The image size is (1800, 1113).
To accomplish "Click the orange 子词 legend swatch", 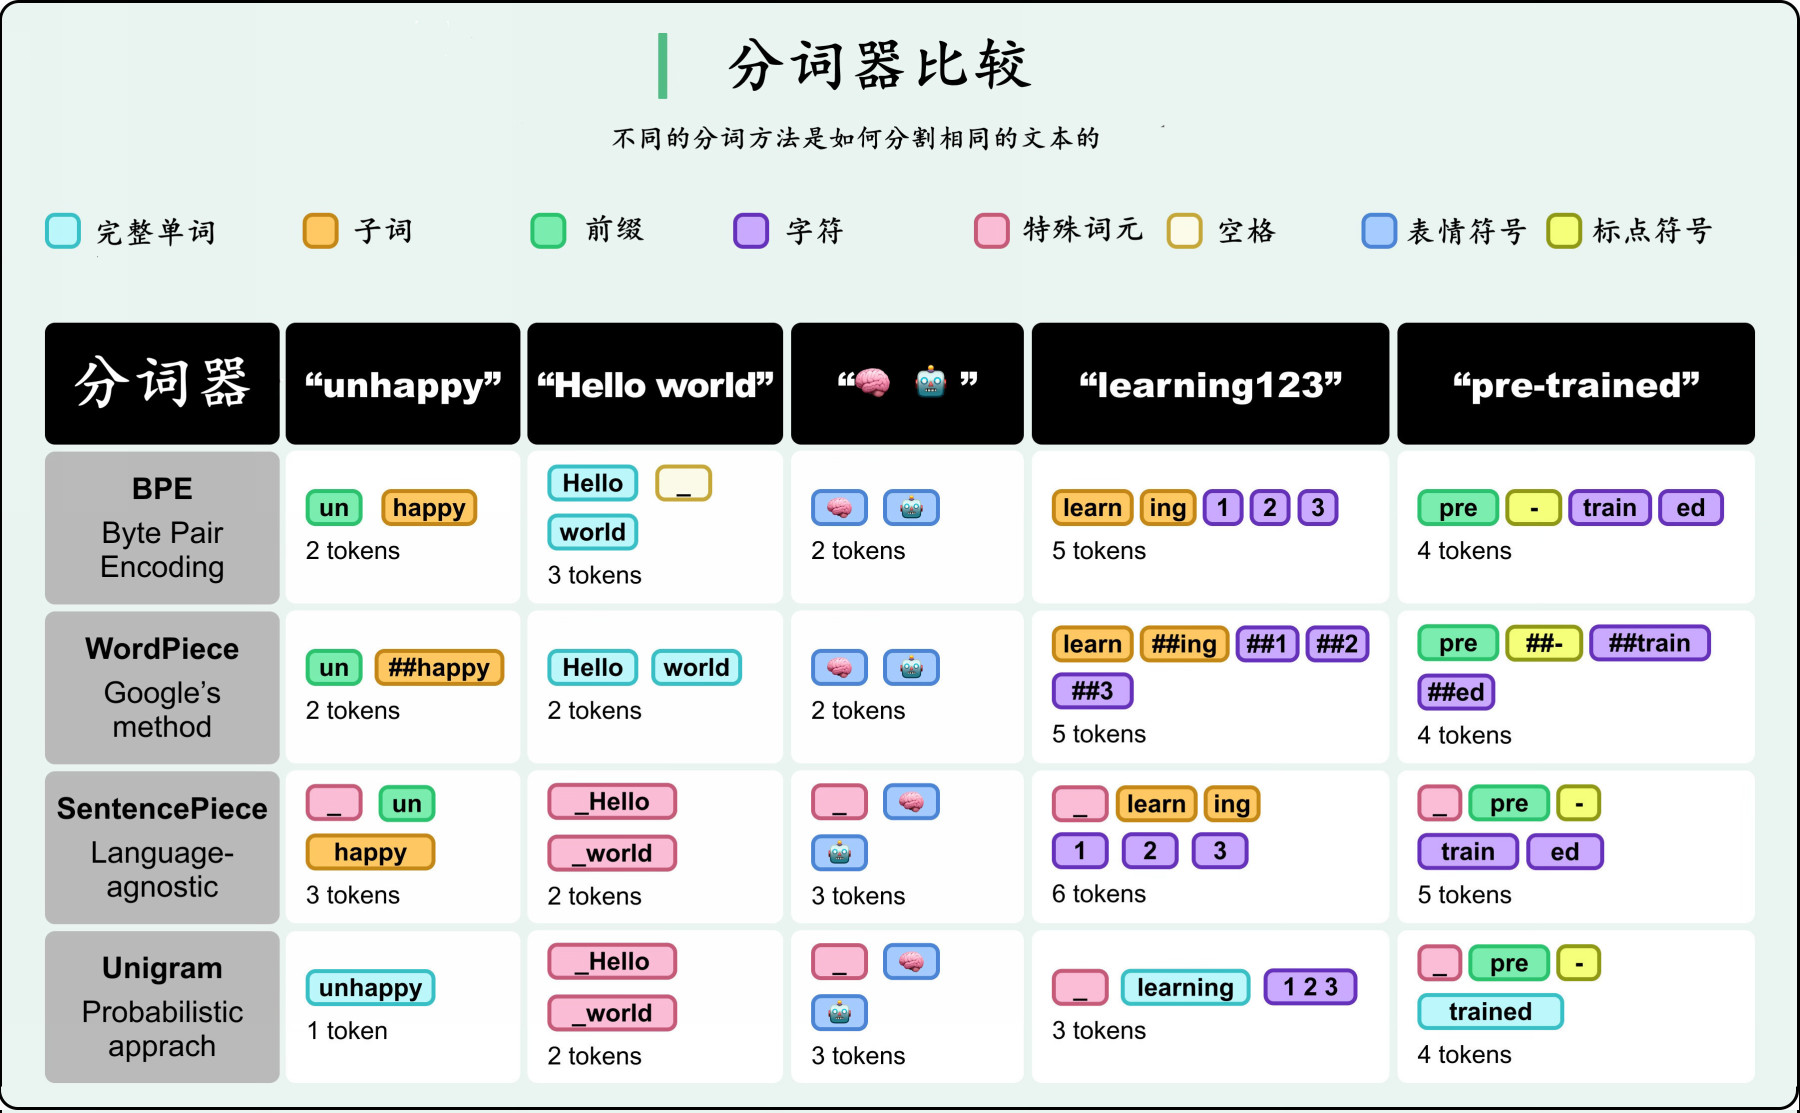I will pos(321,231).
